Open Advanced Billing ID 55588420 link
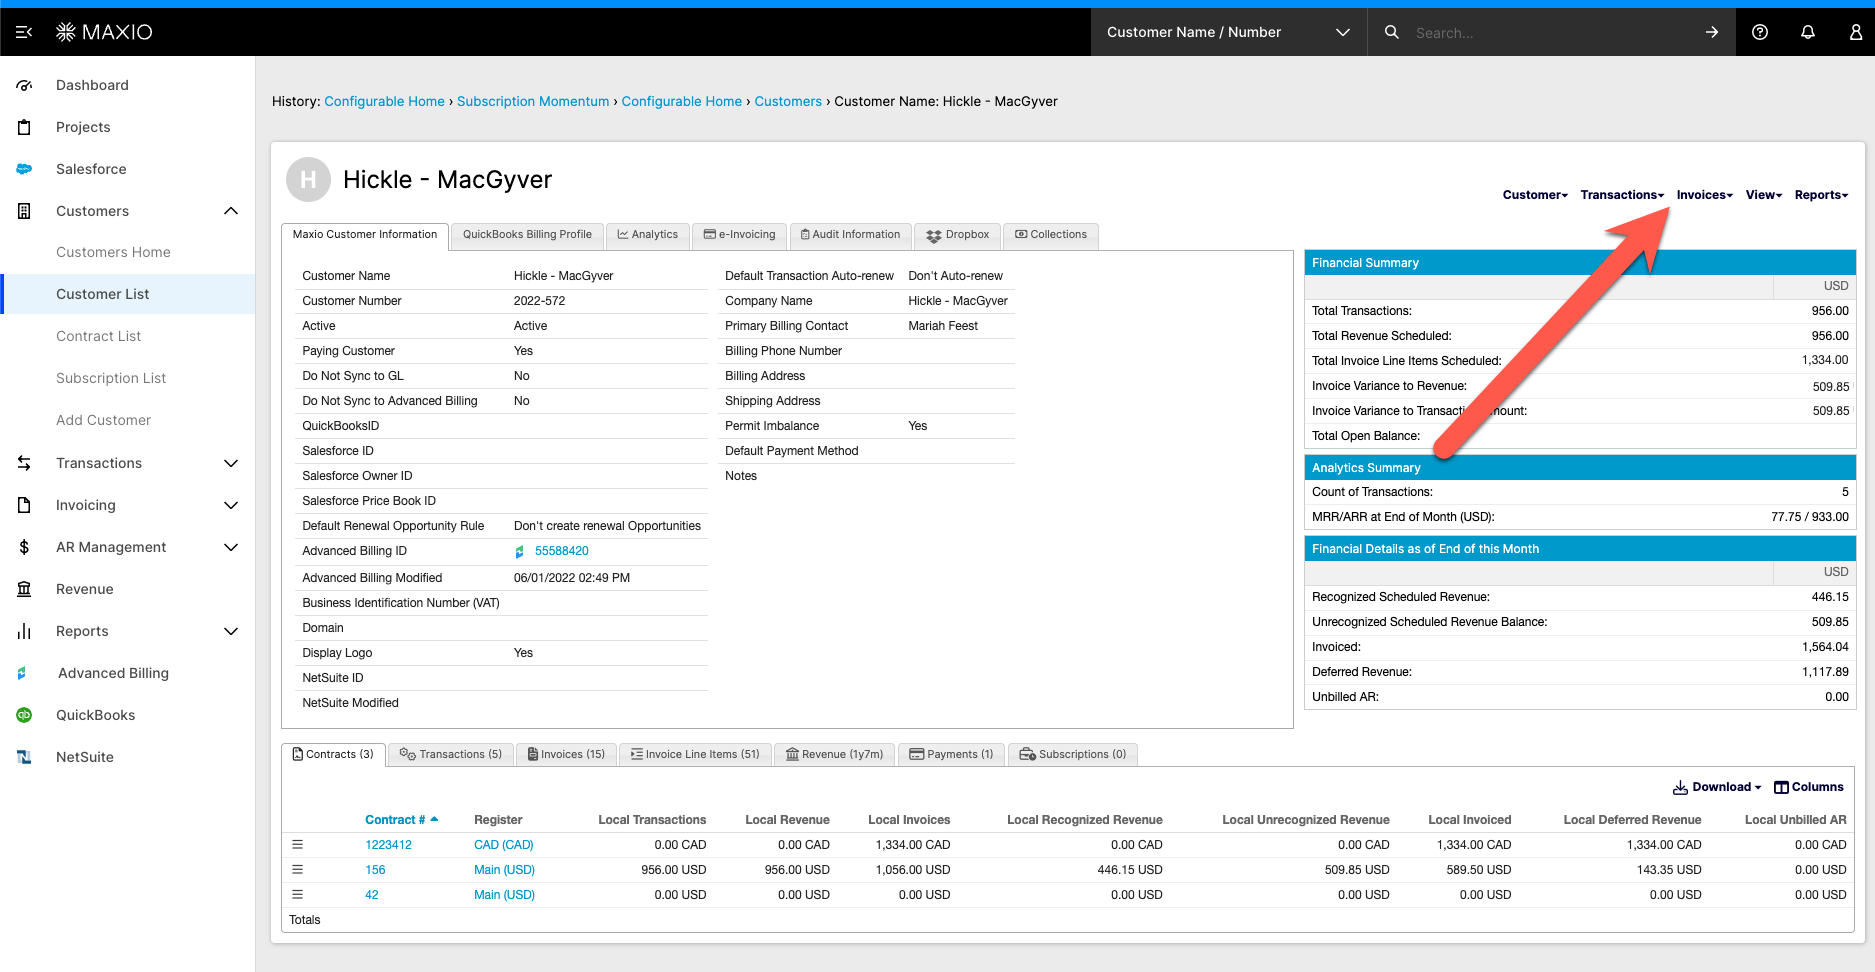 point(562,551)
